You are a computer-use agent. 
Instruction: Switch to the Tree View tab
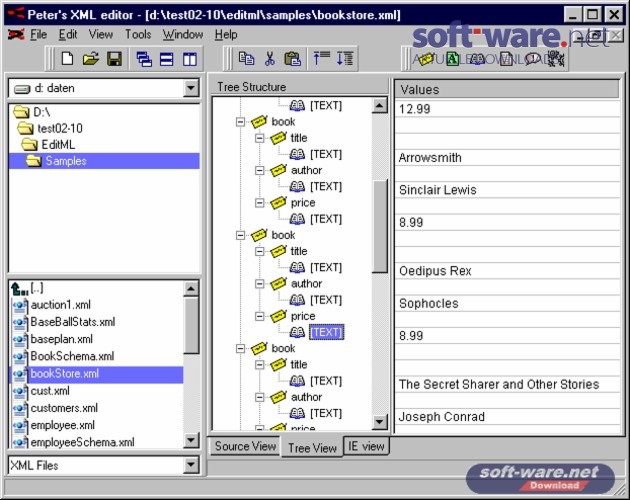coord(312,447)
